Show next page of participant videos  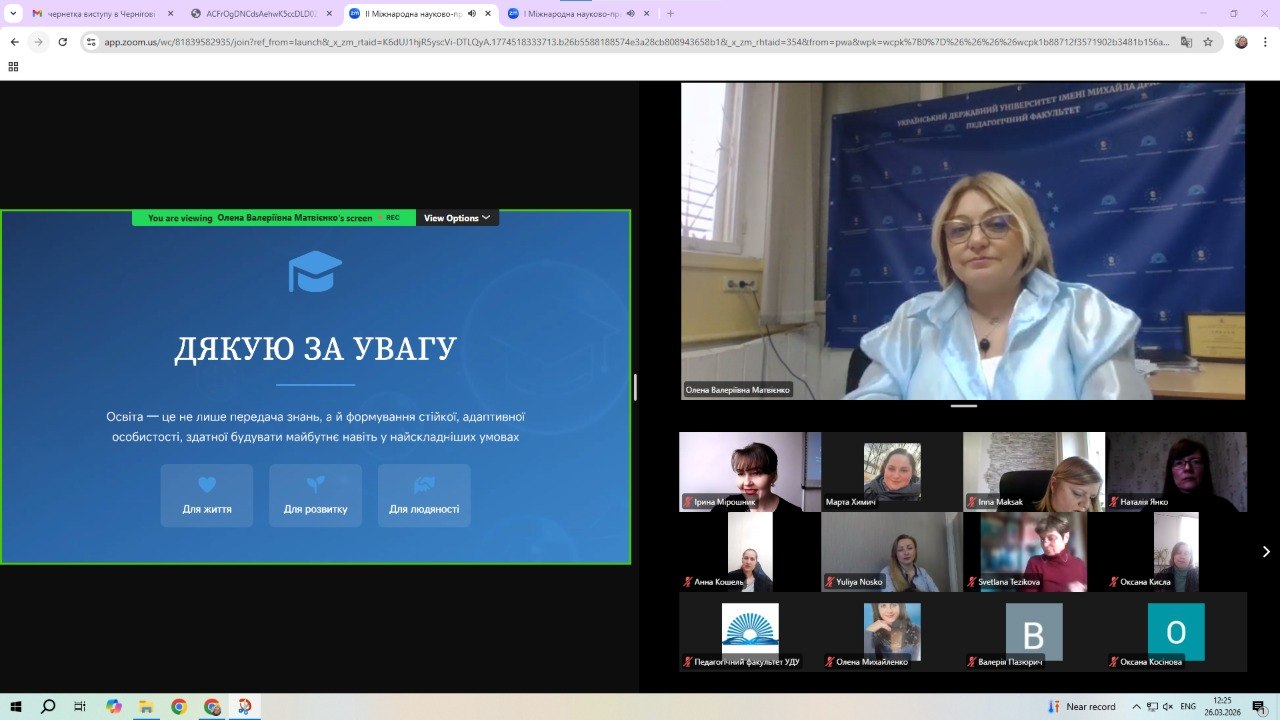[x=1265, y=551]
